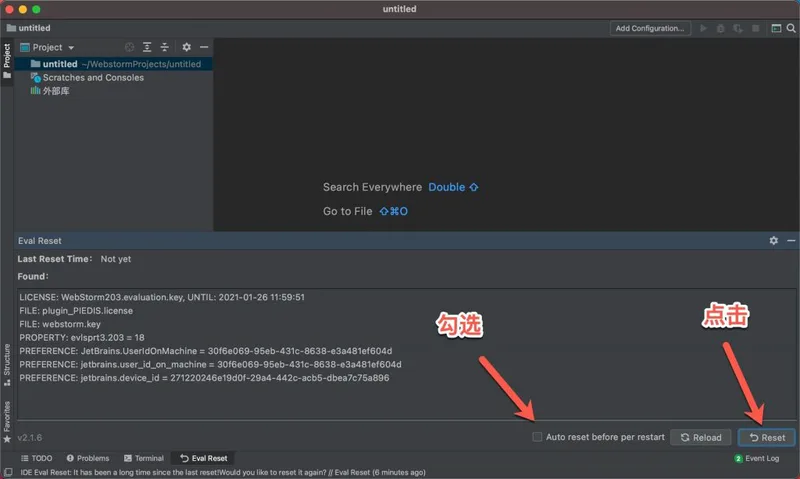Open Project panel settings gear
The image size is (800, 479).
(x=186, y=47)
